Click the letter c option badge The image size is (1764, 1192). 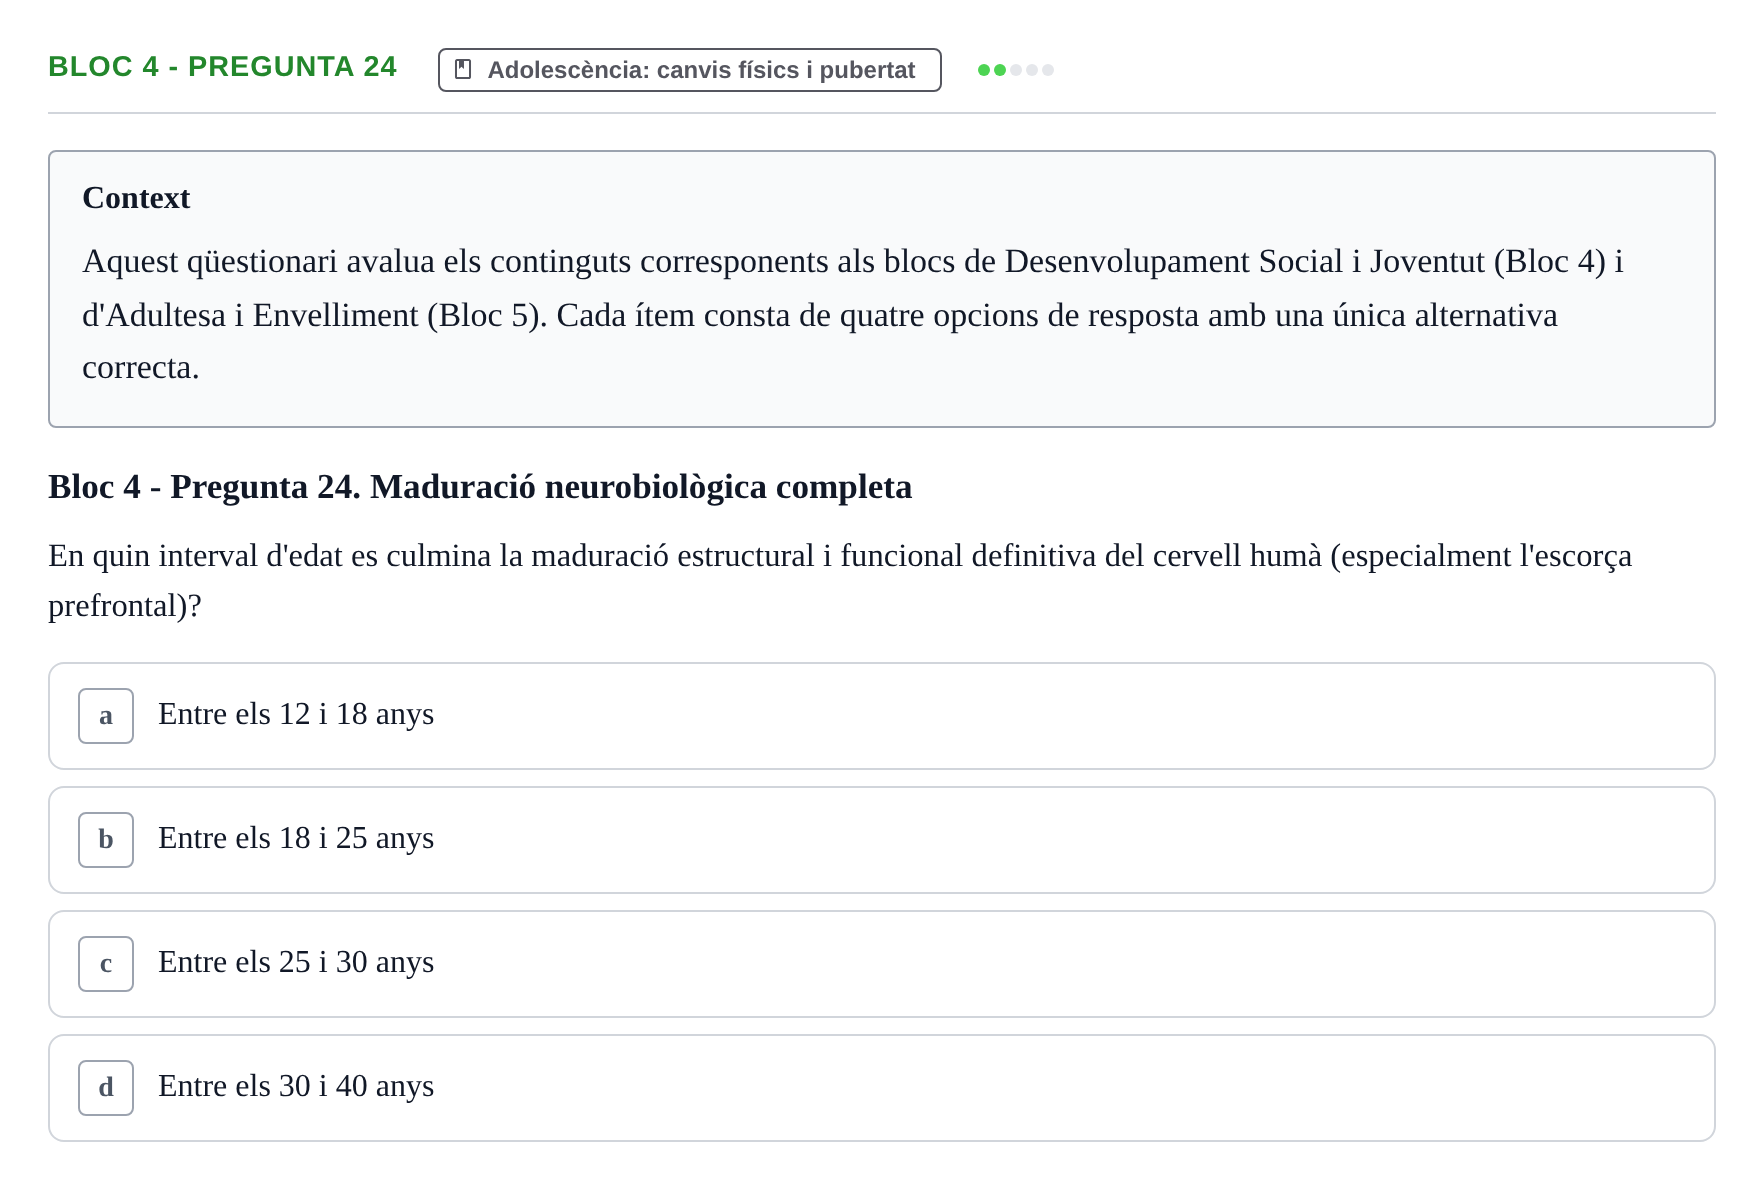click(106, 964)
